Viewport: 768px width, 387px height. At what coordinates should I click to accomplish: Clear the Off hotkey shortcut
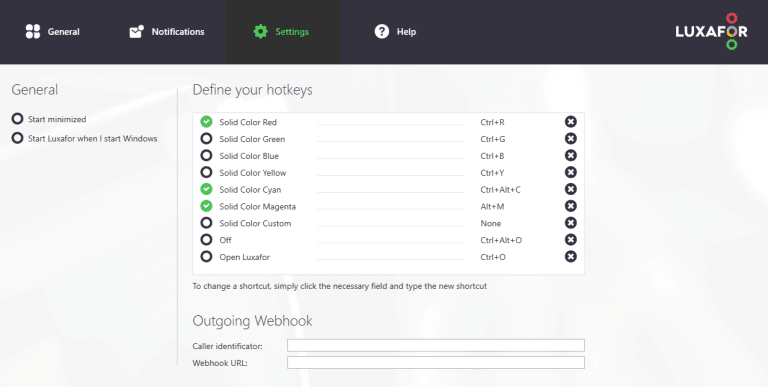click(x=571, y=240)
